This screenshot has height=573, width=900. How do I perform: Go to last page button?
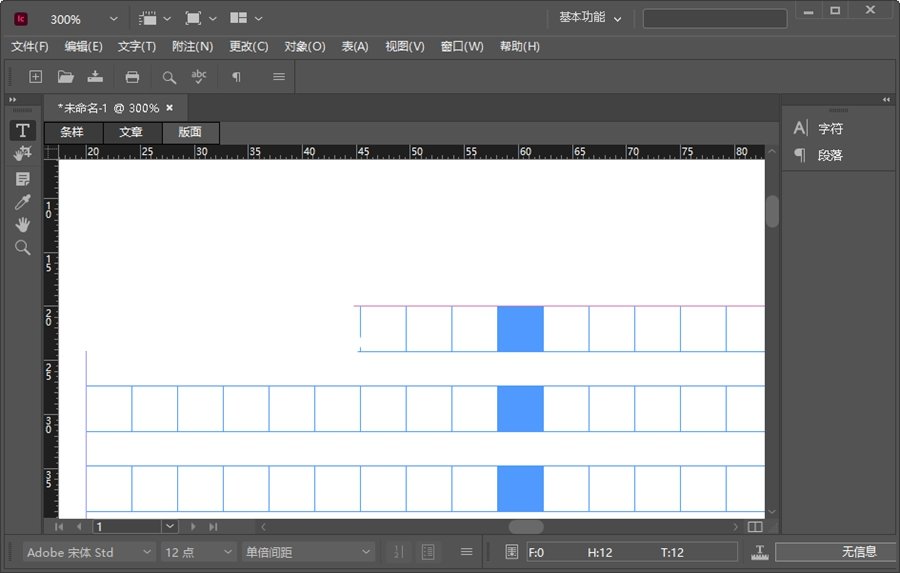pyautogui.click(x=213, y=526)
